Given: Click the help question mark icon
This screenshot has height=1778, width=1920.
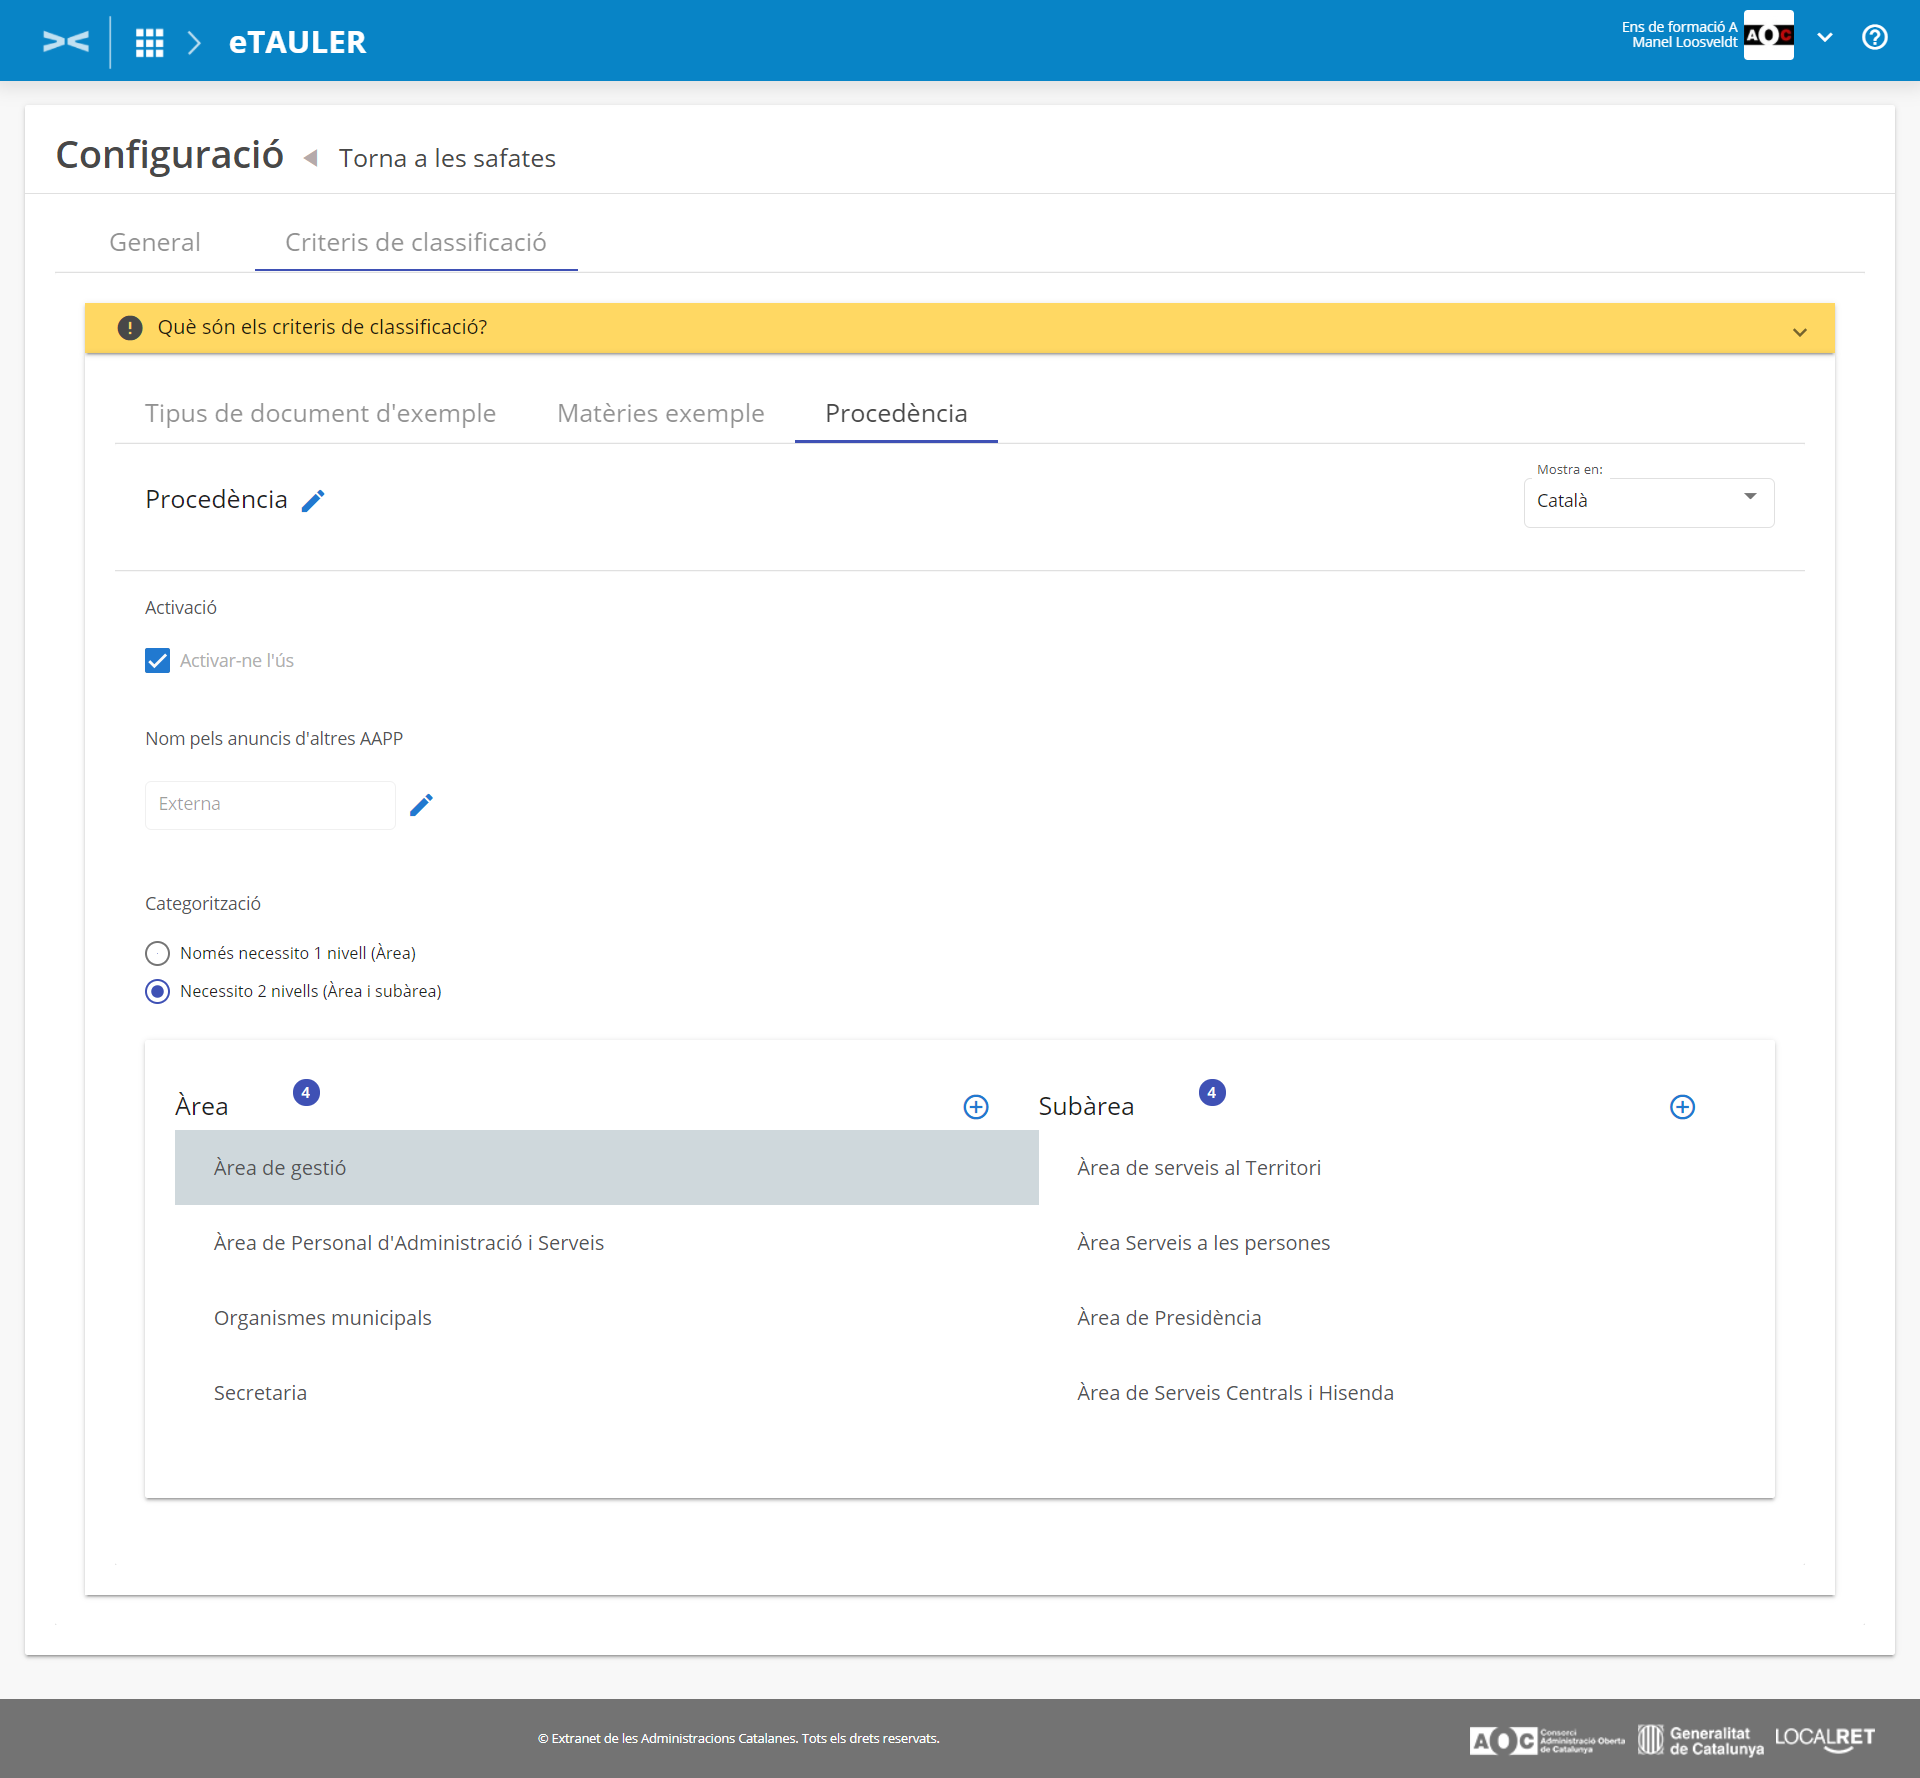Looking at the screenshot, I should pyautogui.click(x=1874, y=38).
